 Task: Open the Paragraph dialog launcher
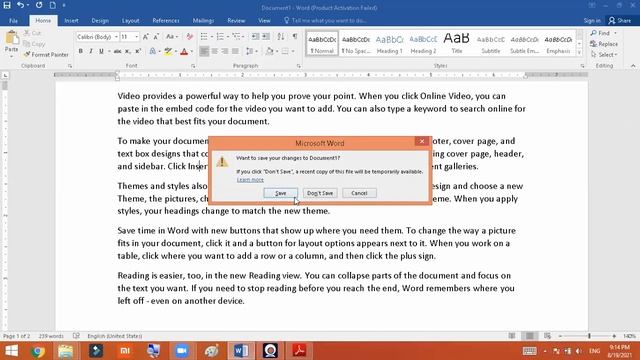pyautogui.click(x=299, y=66)
